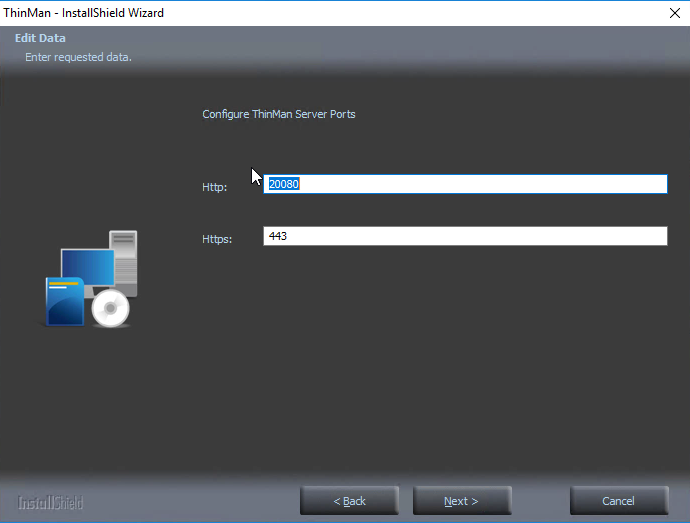Click the Https port input field
The width and height of the screenshot is (690, 523).
coord(465,236)
